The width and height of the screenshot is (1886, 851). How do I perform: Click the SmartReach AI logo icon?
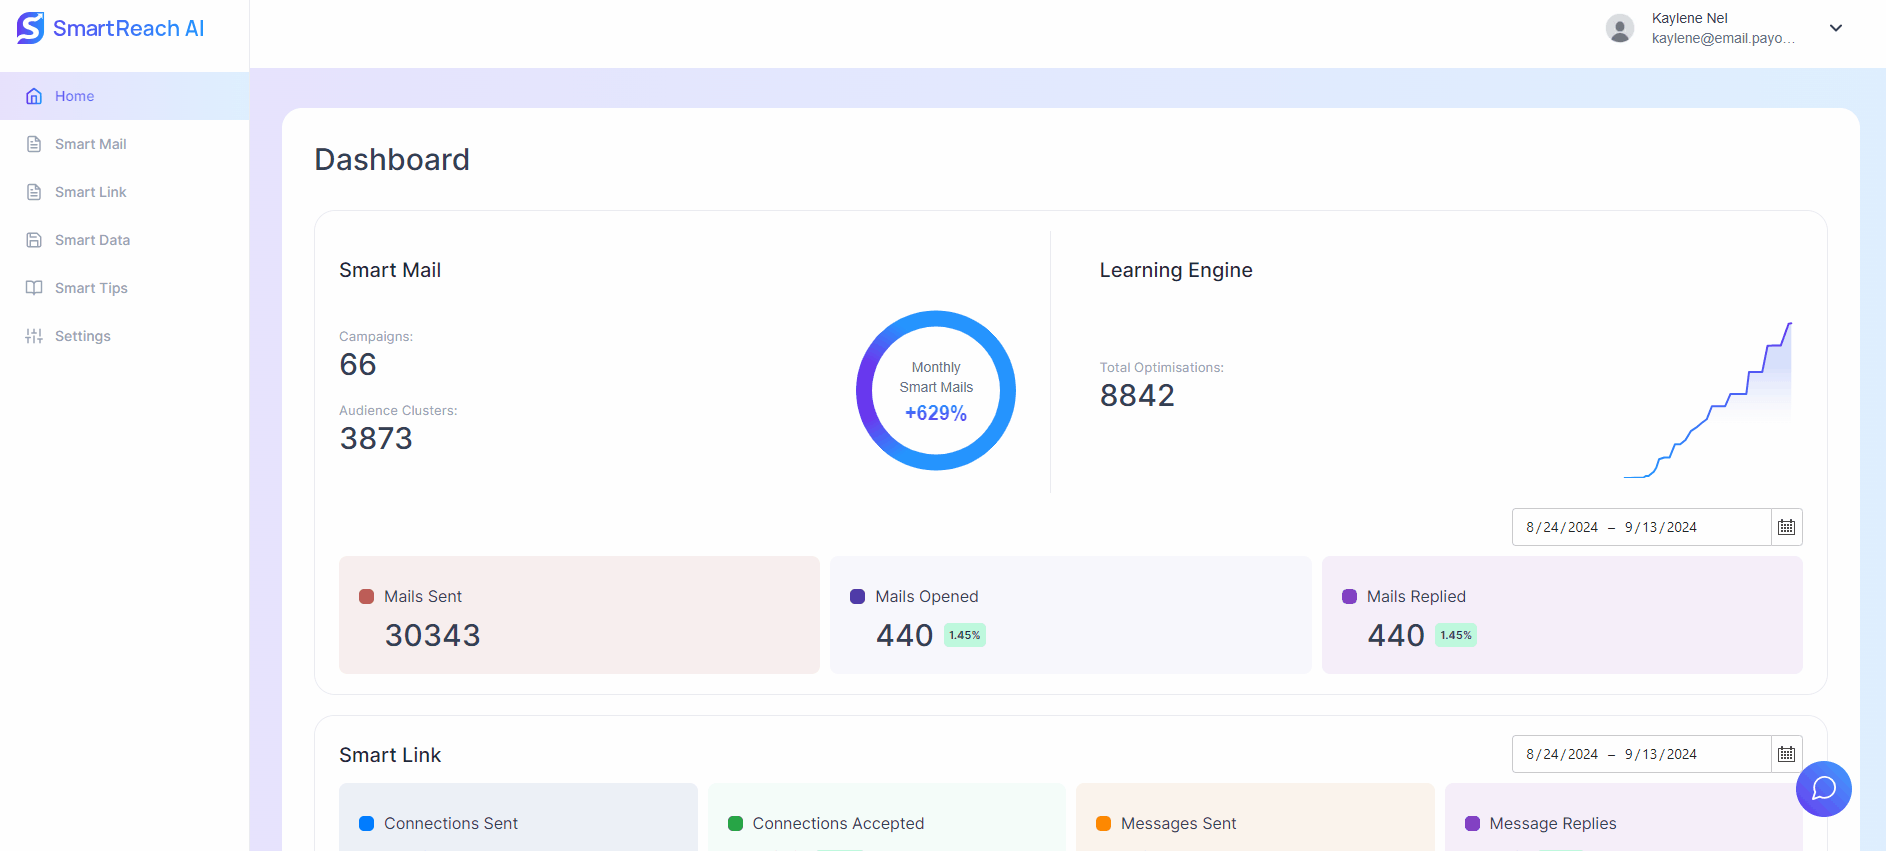click(31, 28)
